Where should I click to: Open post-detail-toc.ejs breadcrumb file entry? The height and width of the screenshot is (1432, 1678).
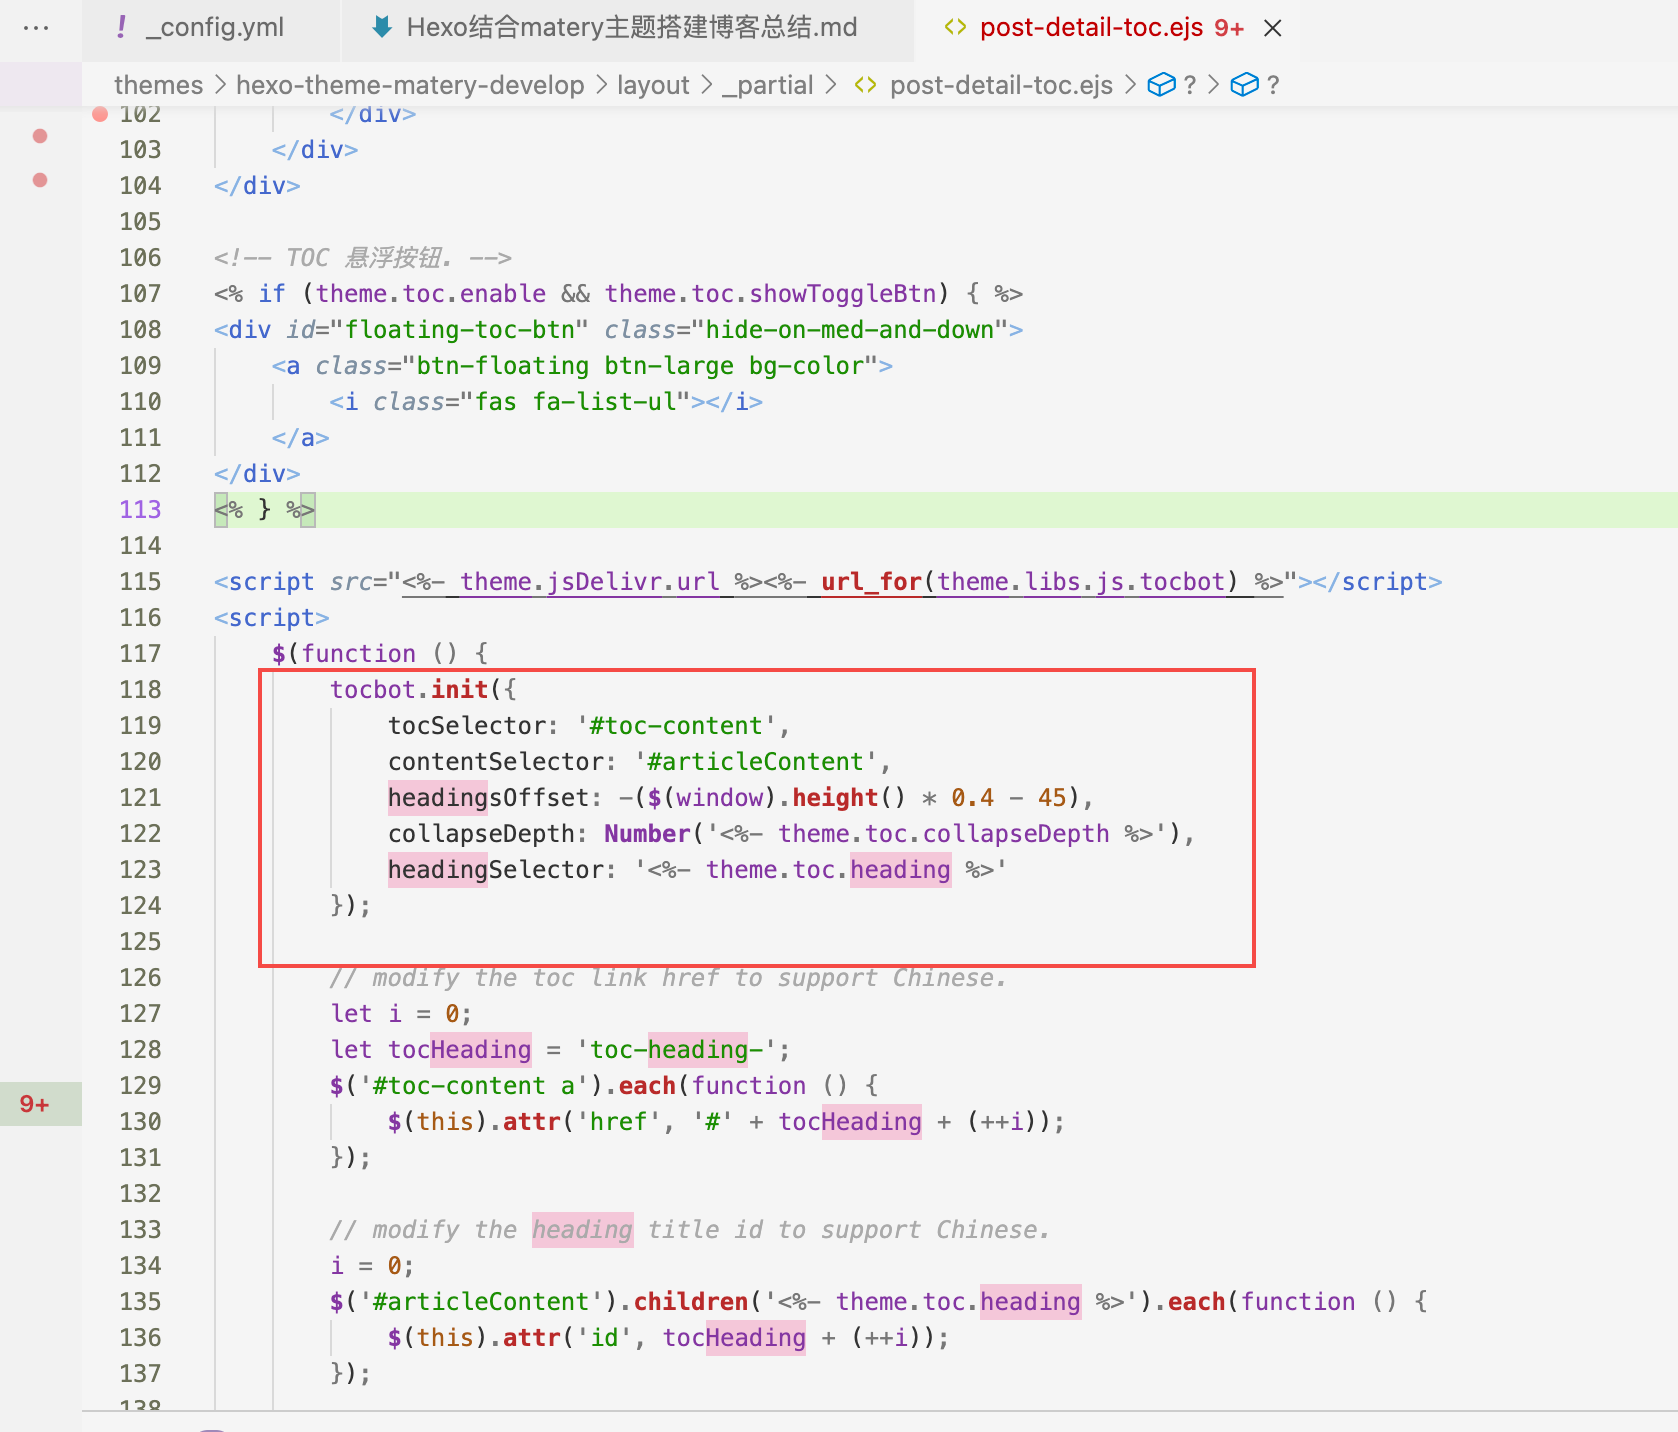click(x=1001, y=85)
